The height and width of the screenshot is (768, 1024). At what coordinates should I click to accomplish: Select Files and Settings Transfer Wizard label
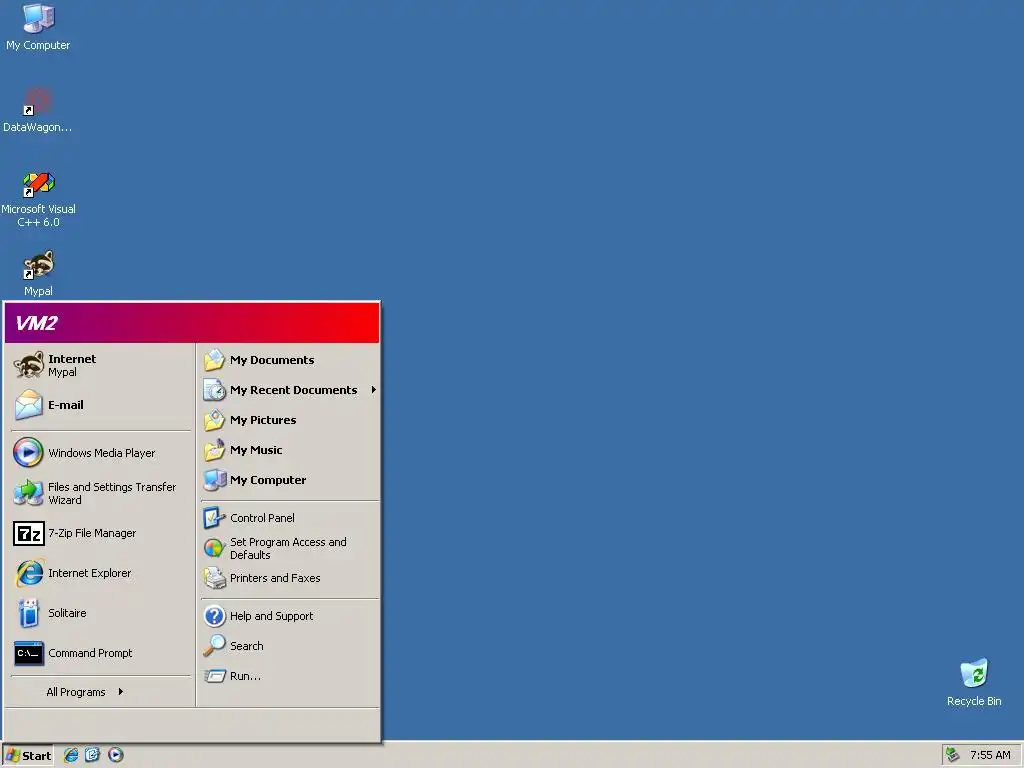click(x=112, y=493)
